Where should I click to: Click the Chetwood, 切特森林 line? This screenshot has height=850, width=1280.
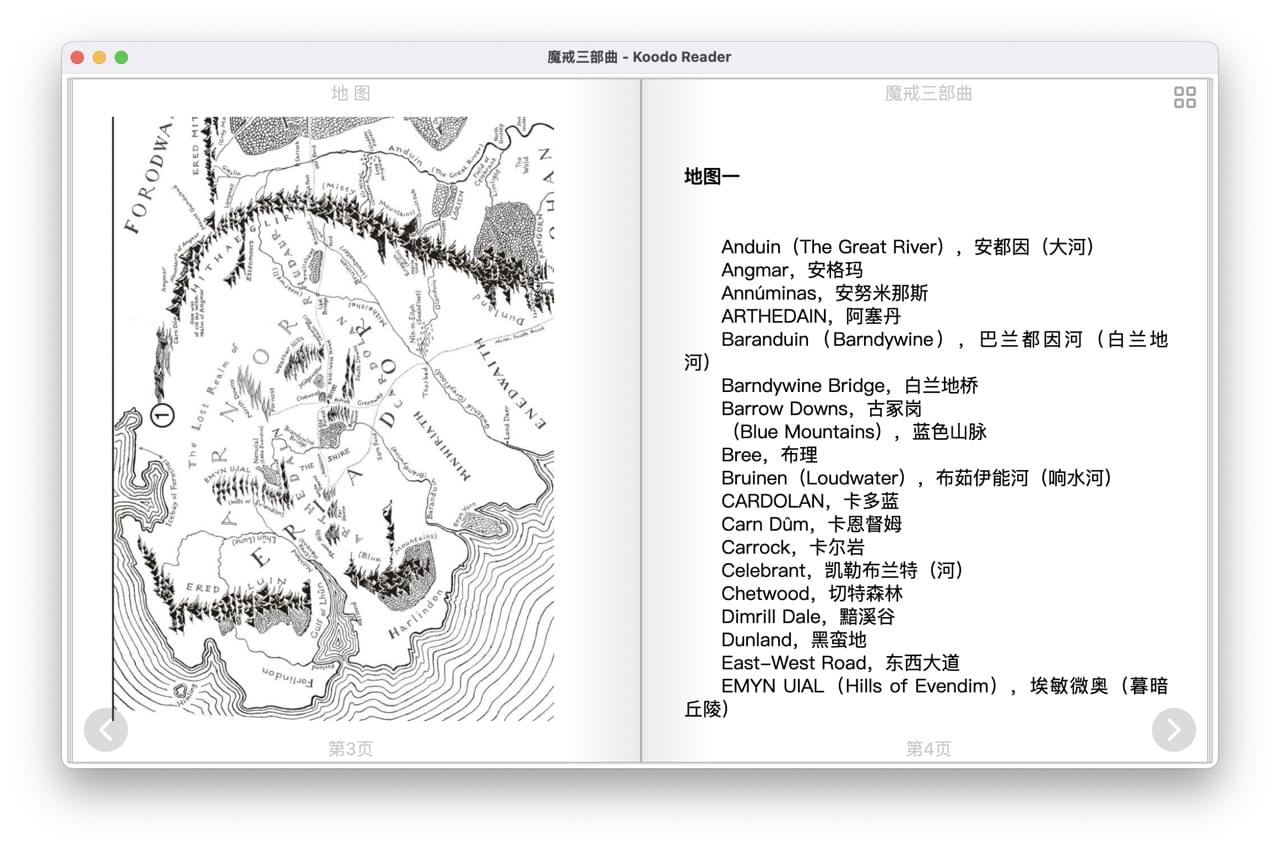(812, 593)
